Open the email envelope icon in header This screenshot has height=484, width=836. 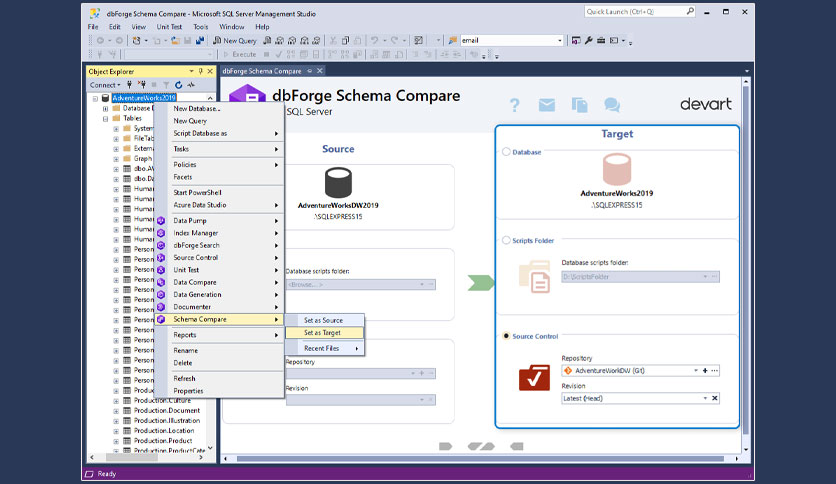click(546, 105)
